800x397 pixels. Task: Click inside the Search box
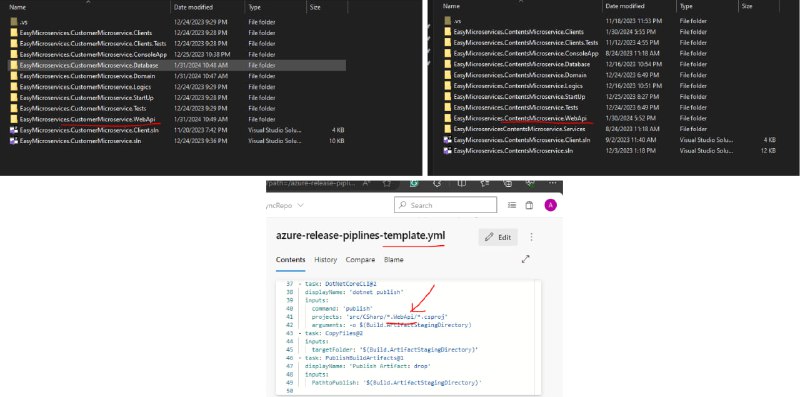point(445,205)
